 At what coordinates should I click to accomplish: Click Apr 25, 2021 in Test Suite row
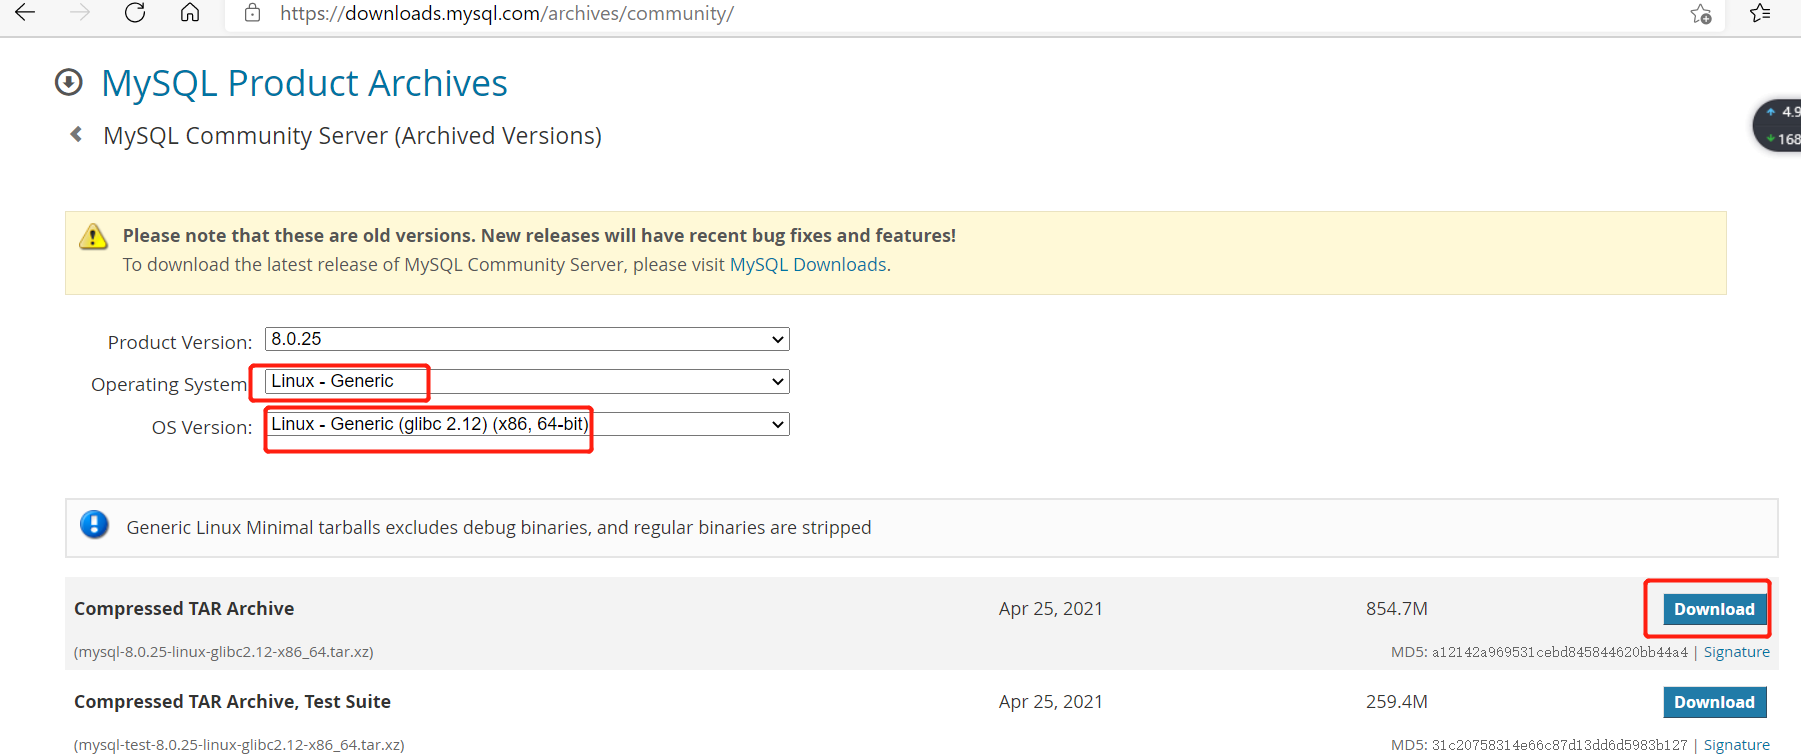pyautogui.click(x=1051, y=702)
